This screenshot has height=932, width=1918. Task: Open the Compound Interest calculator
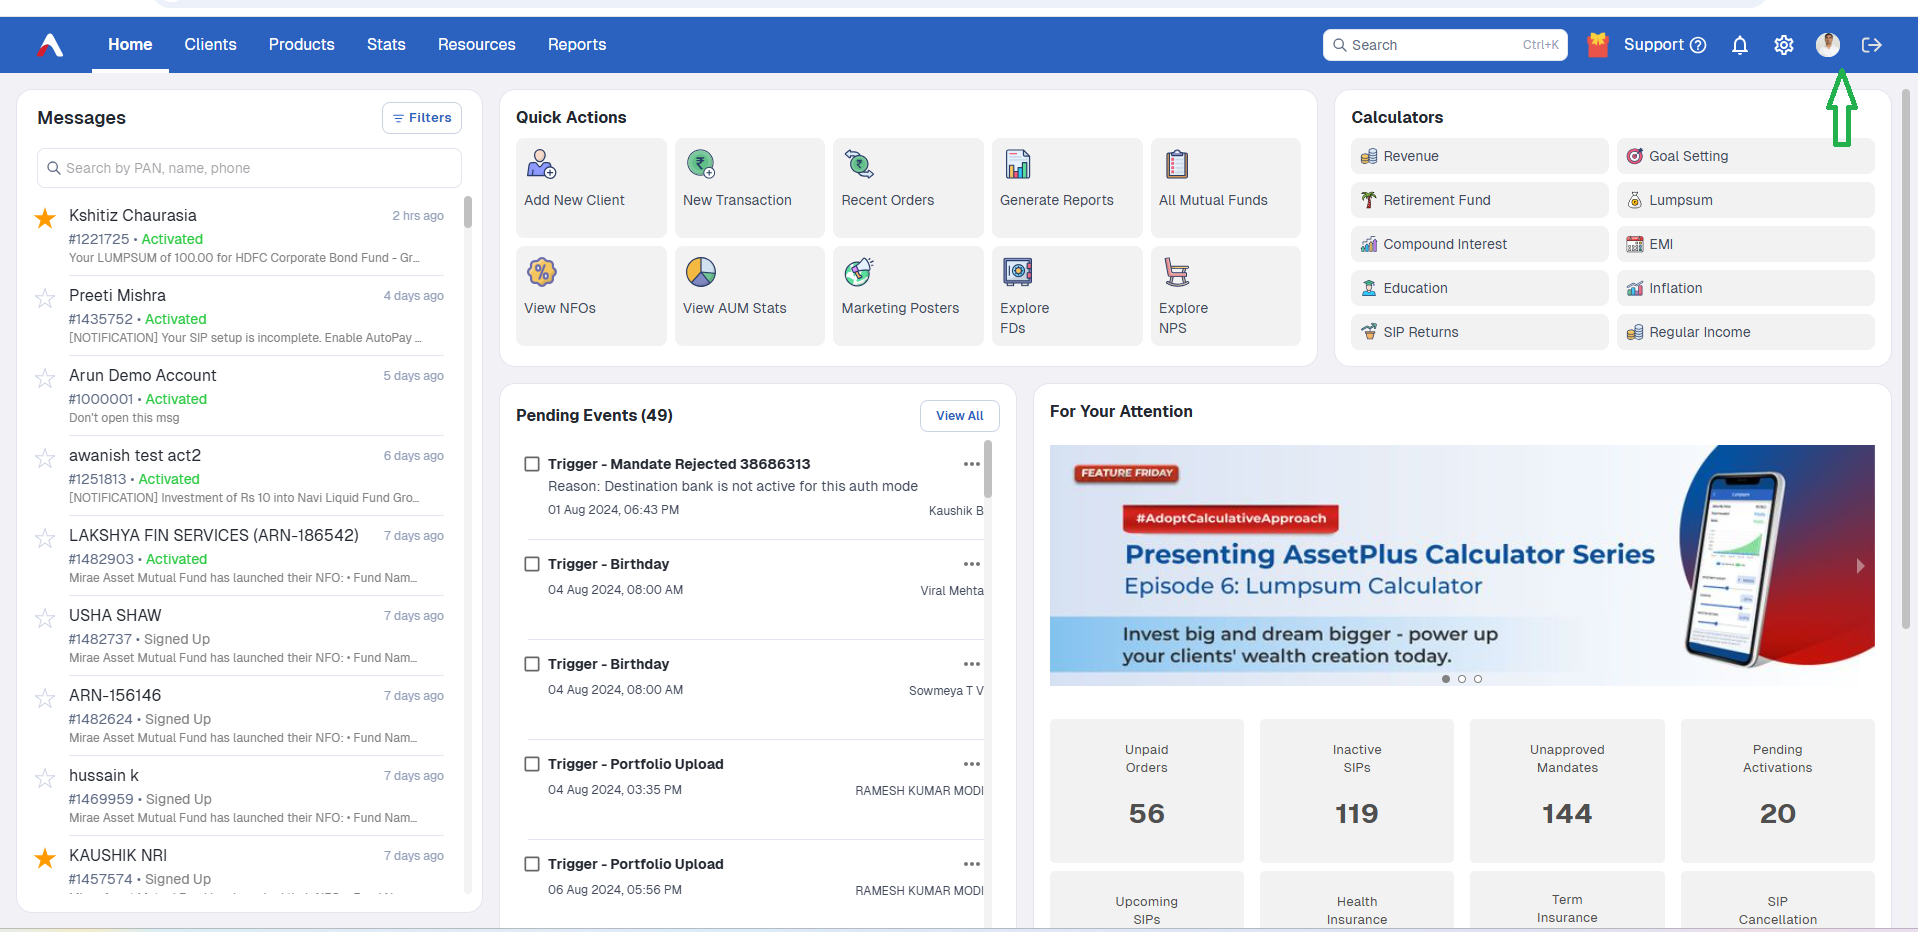(x=1480, y=244)
